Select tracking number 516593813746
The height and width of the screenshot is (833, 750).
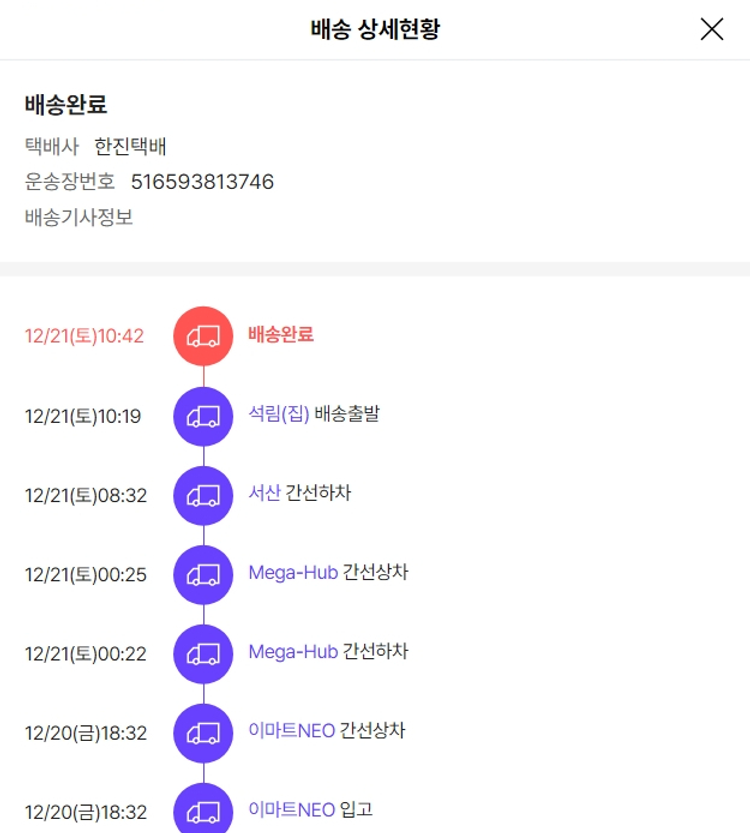202,182
